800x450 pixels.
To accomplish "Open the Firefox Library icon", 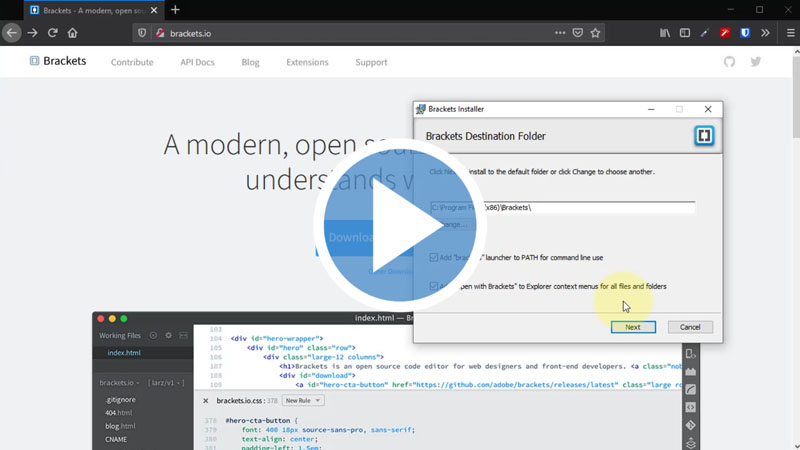I will coord(665,33).
